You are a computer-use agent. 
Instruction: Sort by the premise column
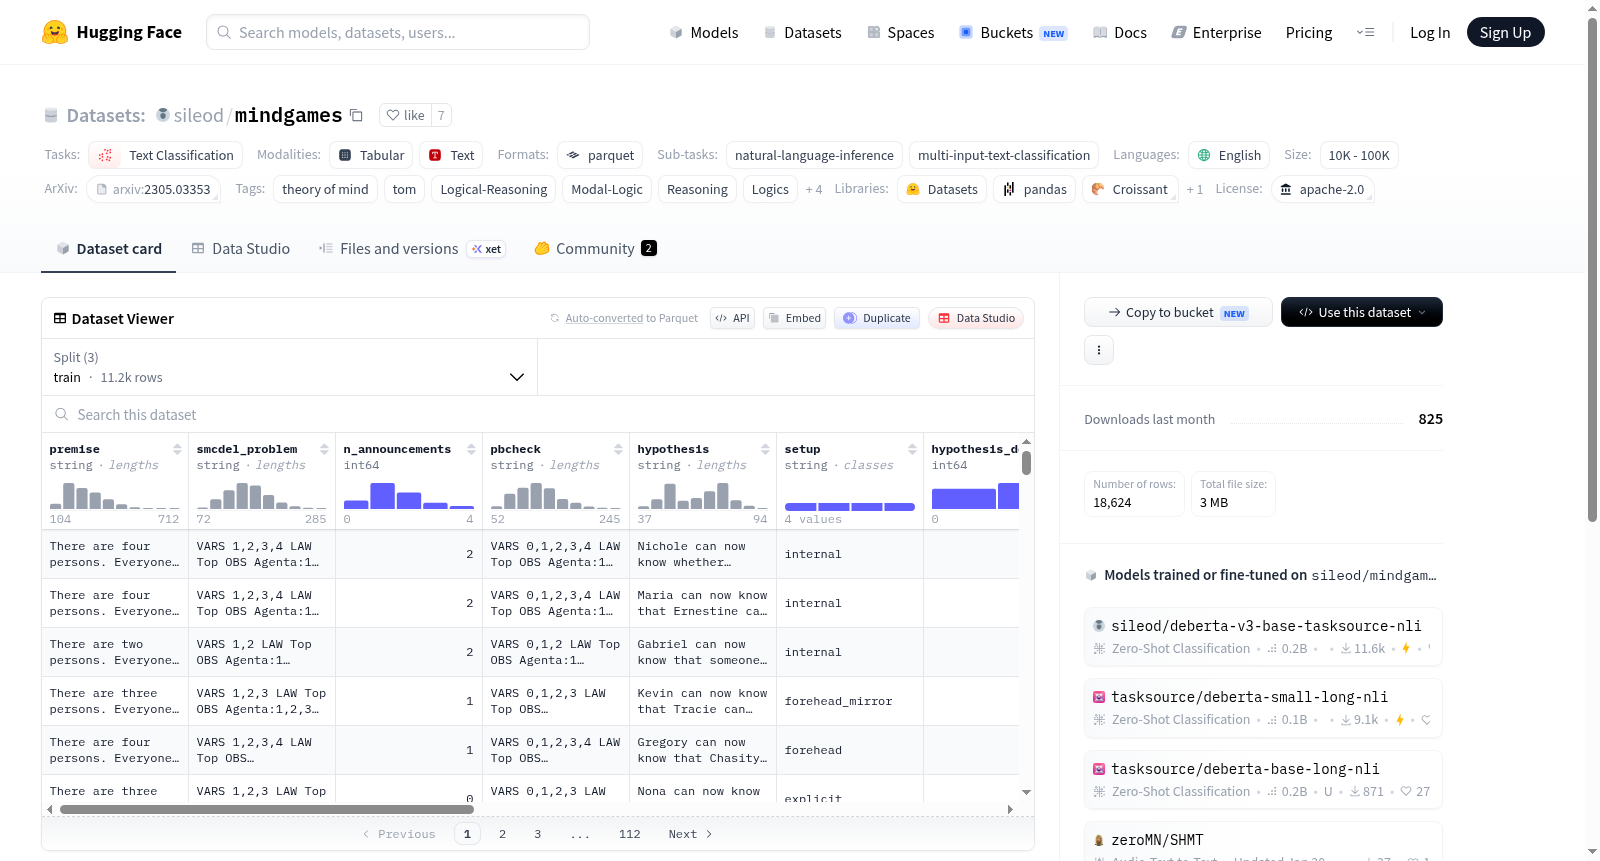tap(177, 450)
